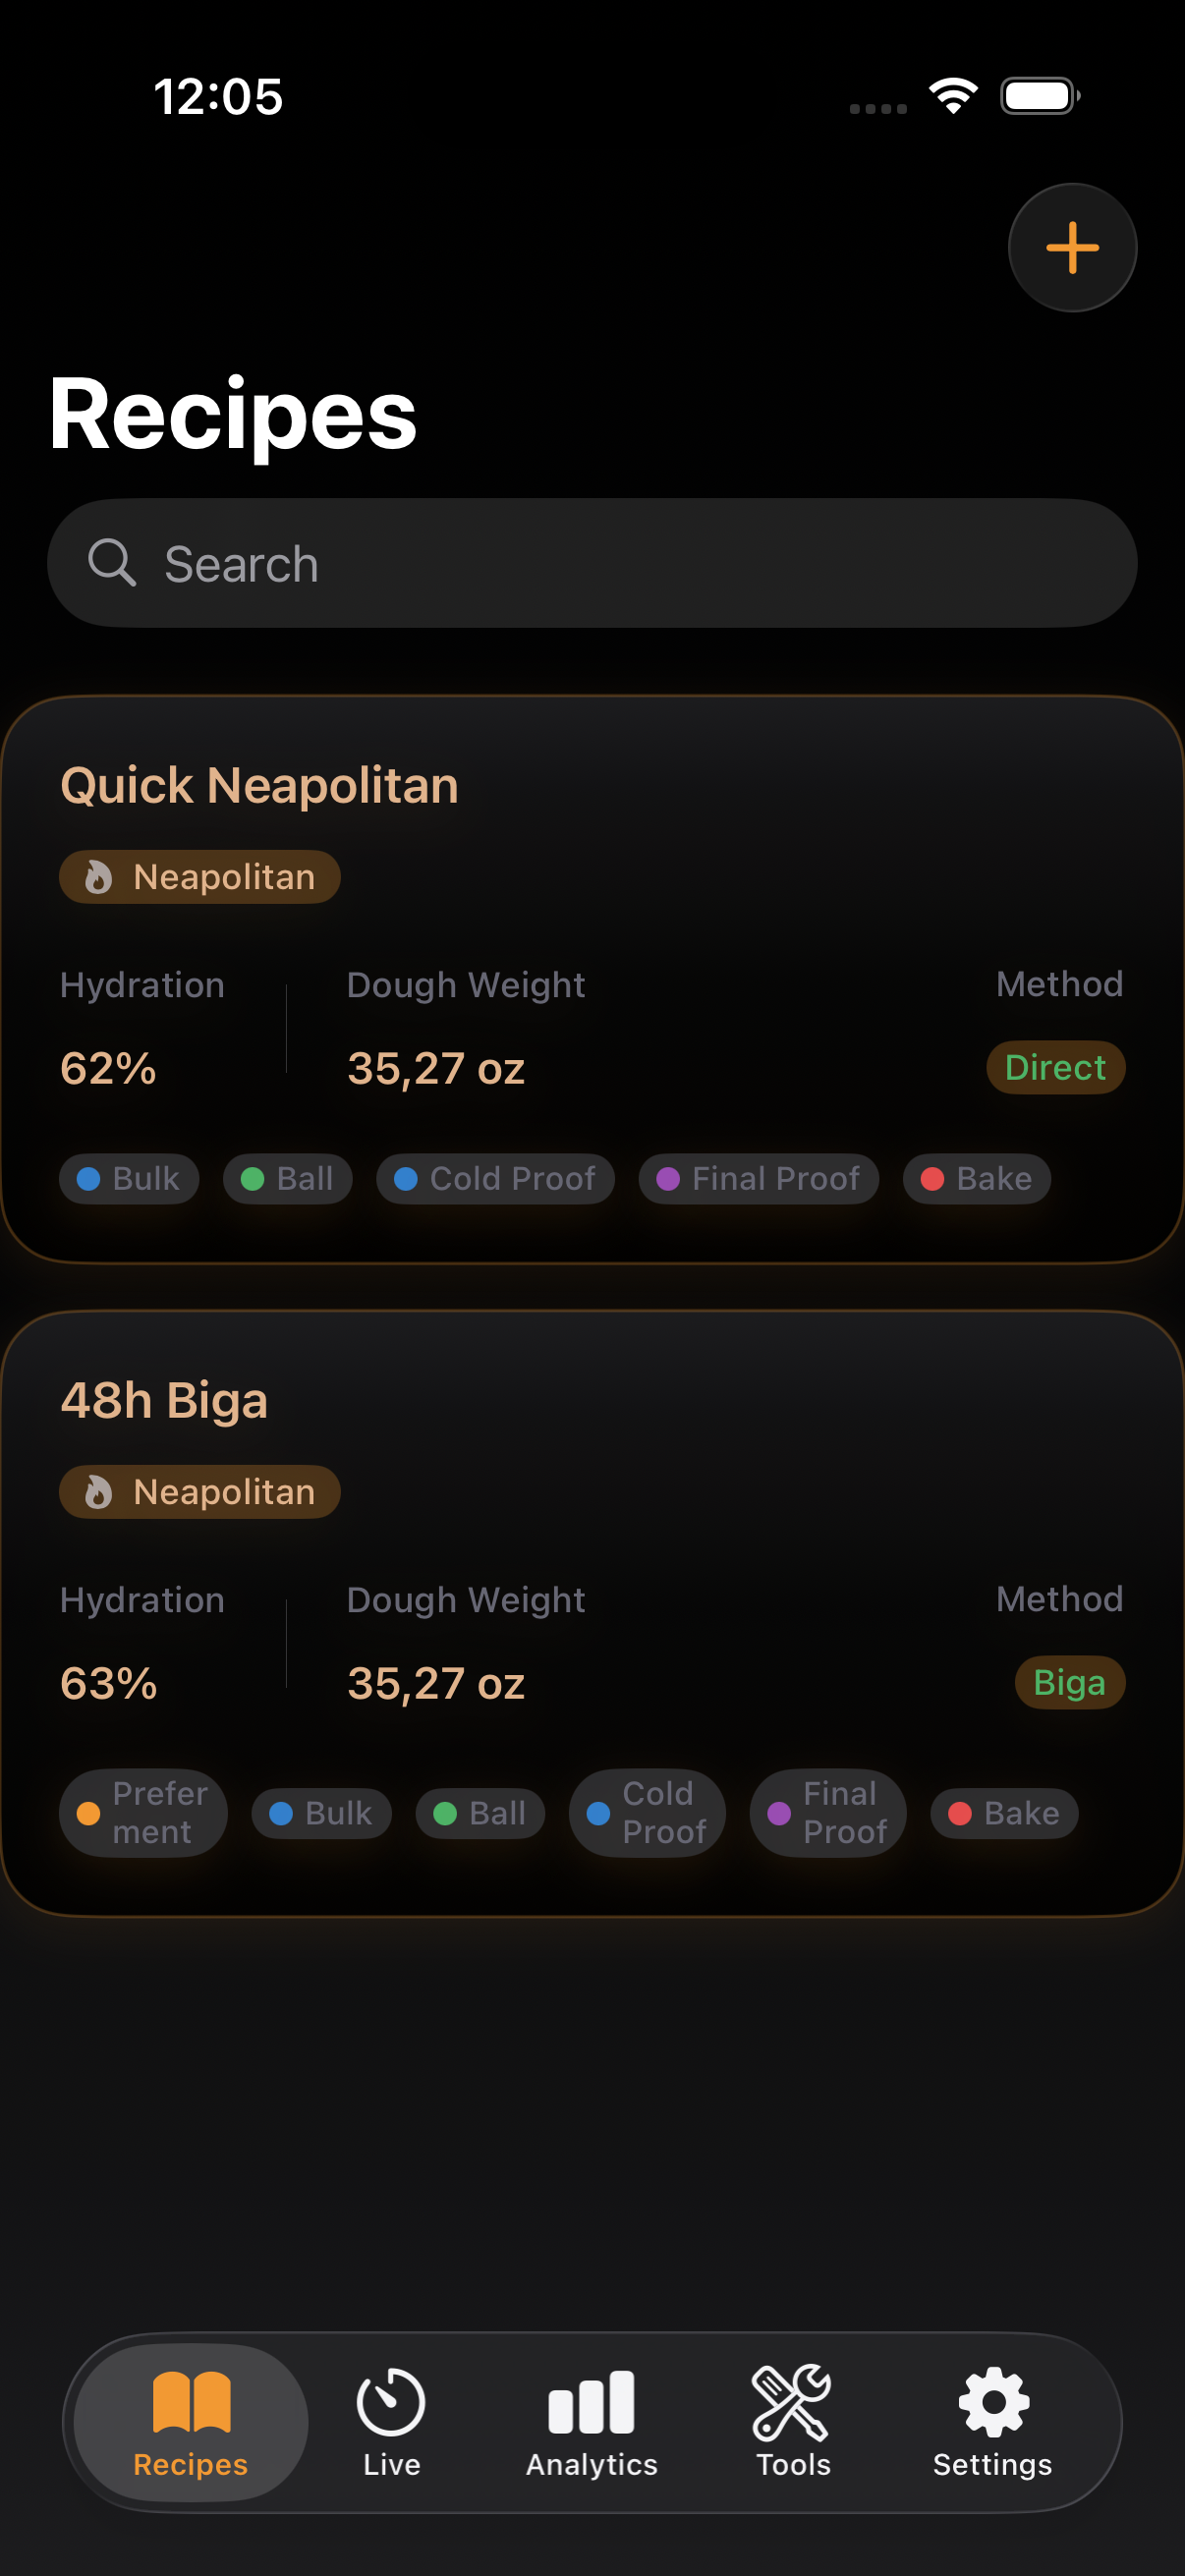Click flame icon on Quick Neapolitan tag

pyautogui.click(x=98, y=877)
